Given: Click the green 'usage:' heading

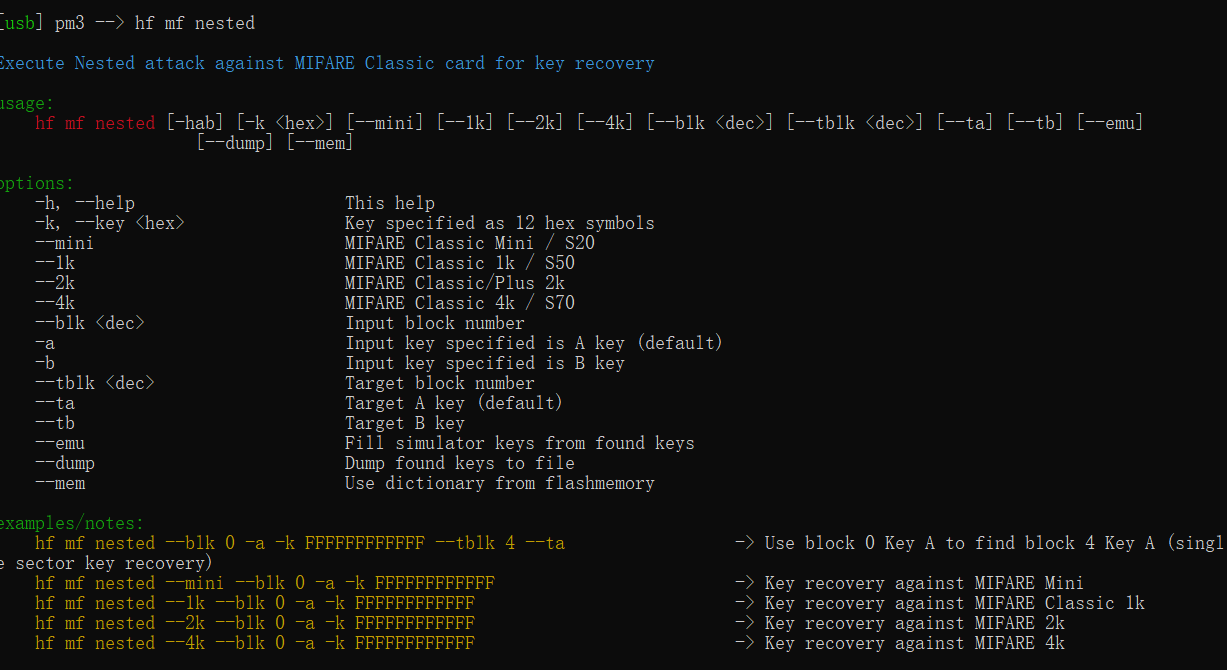Looking at the screenshot, I should (27, 103).
